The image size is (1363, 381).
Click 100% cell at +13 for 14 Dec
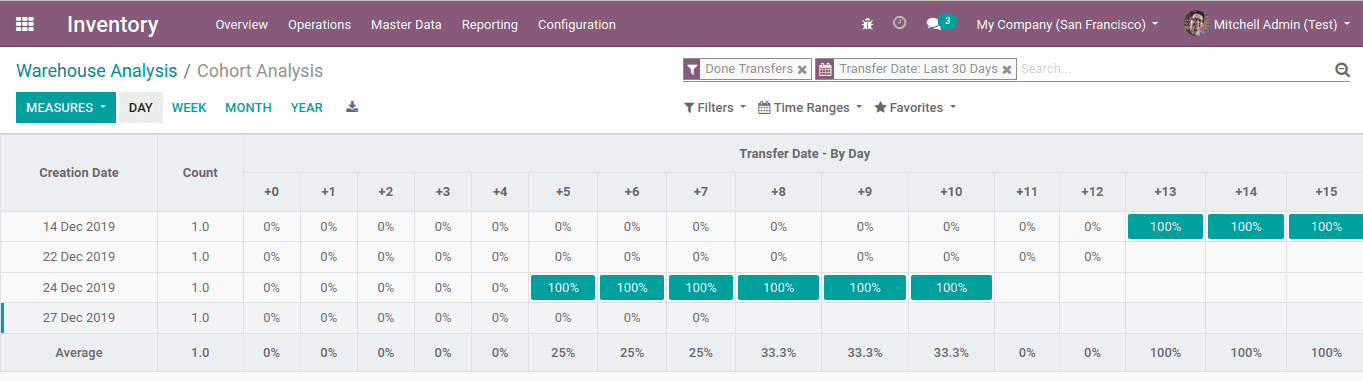[x=1165, y=227]
